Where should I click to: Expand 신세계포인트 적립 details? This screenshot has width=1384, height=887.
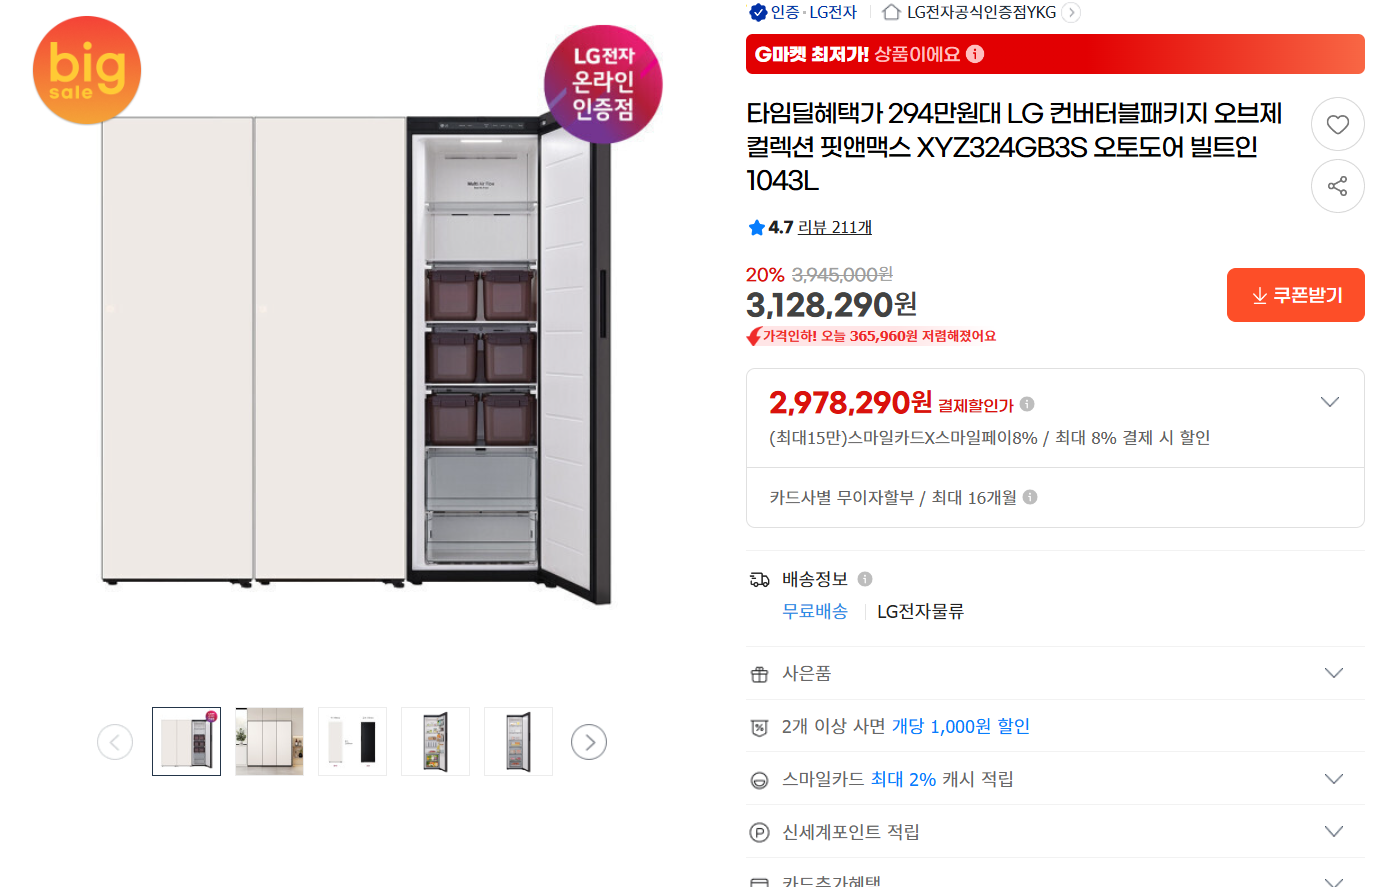[x=1333, y=832]
